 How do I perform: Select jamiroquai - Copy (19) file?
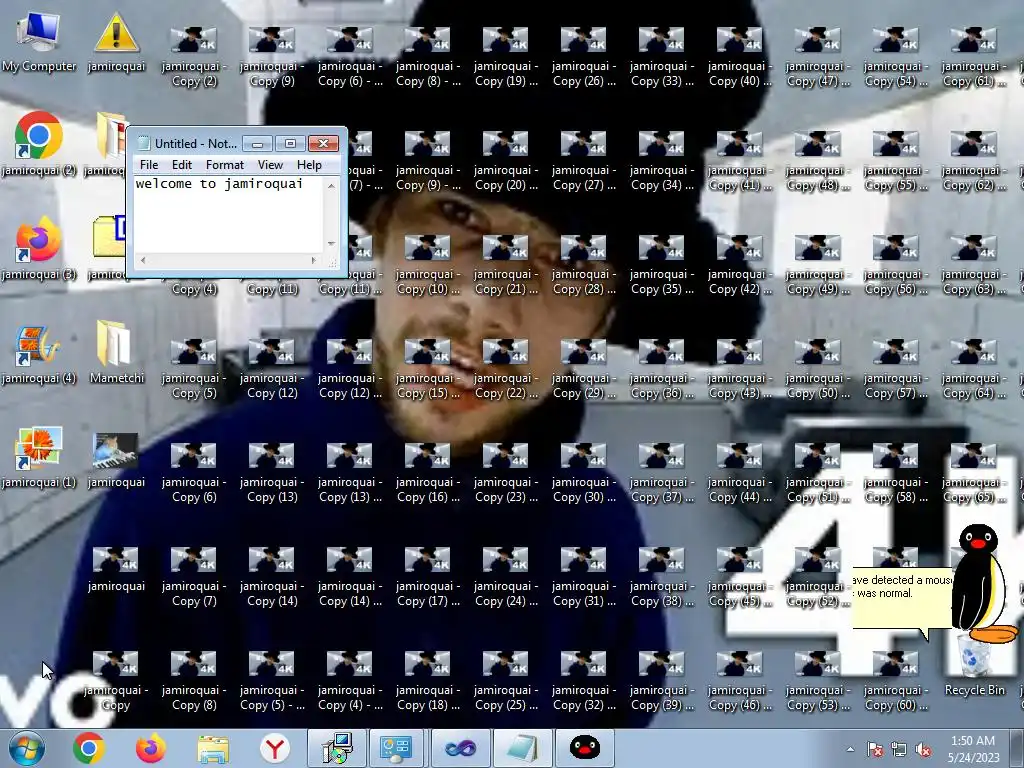[506, 57]
